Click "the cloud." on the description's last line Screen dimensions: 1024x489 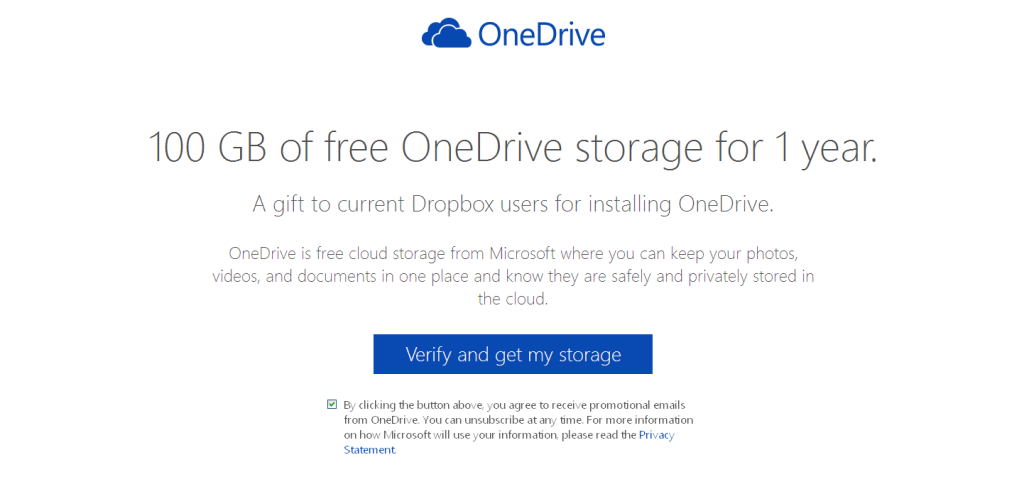click(x=513, y=300)
